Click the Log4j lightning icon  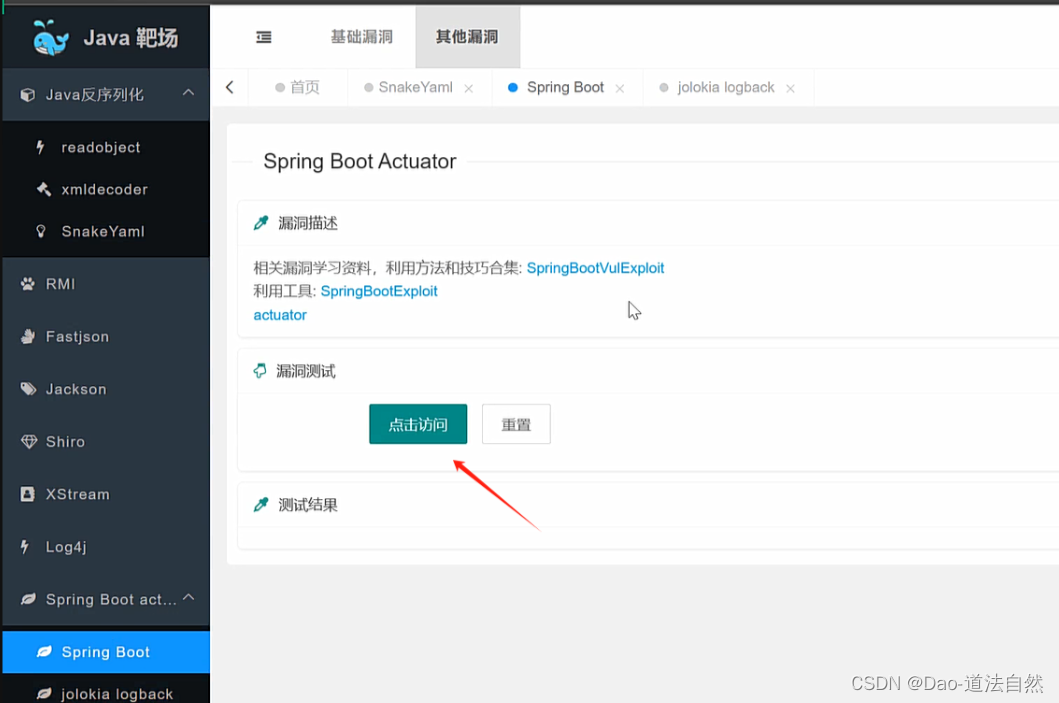[x=28, y=547]
